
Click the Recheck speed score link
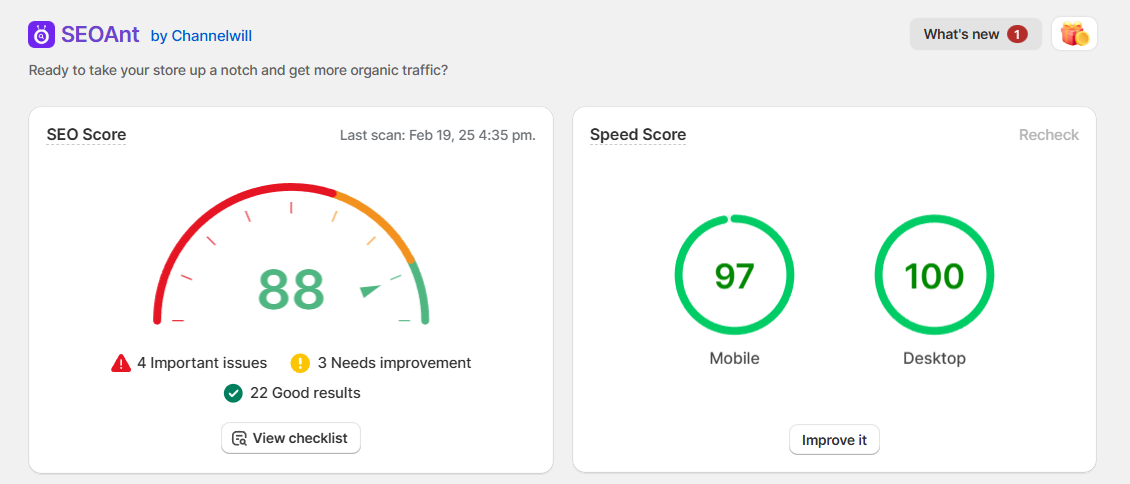coord(1048,135)
